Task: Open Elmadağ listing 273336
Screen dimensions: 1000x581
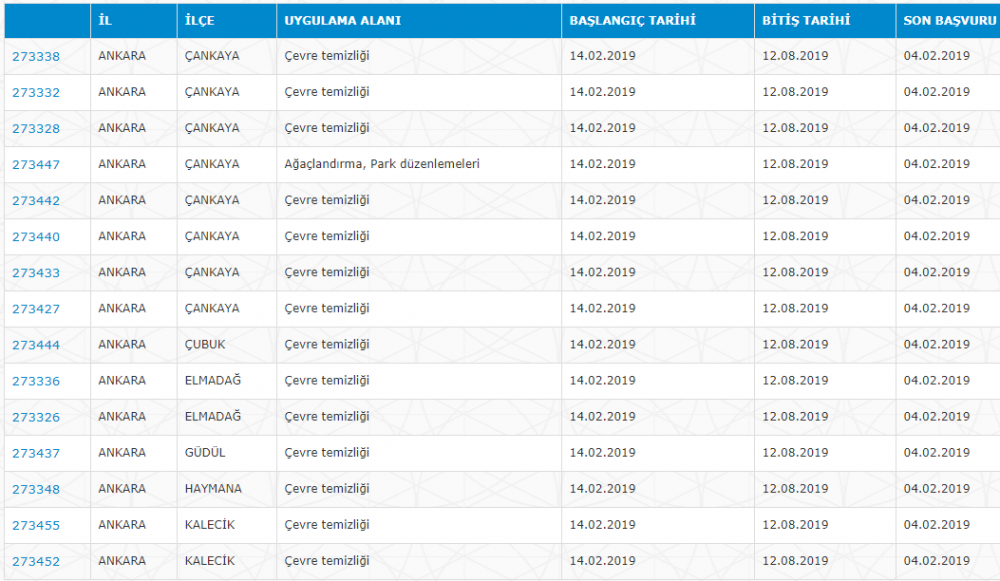Action: click(36, 381)
